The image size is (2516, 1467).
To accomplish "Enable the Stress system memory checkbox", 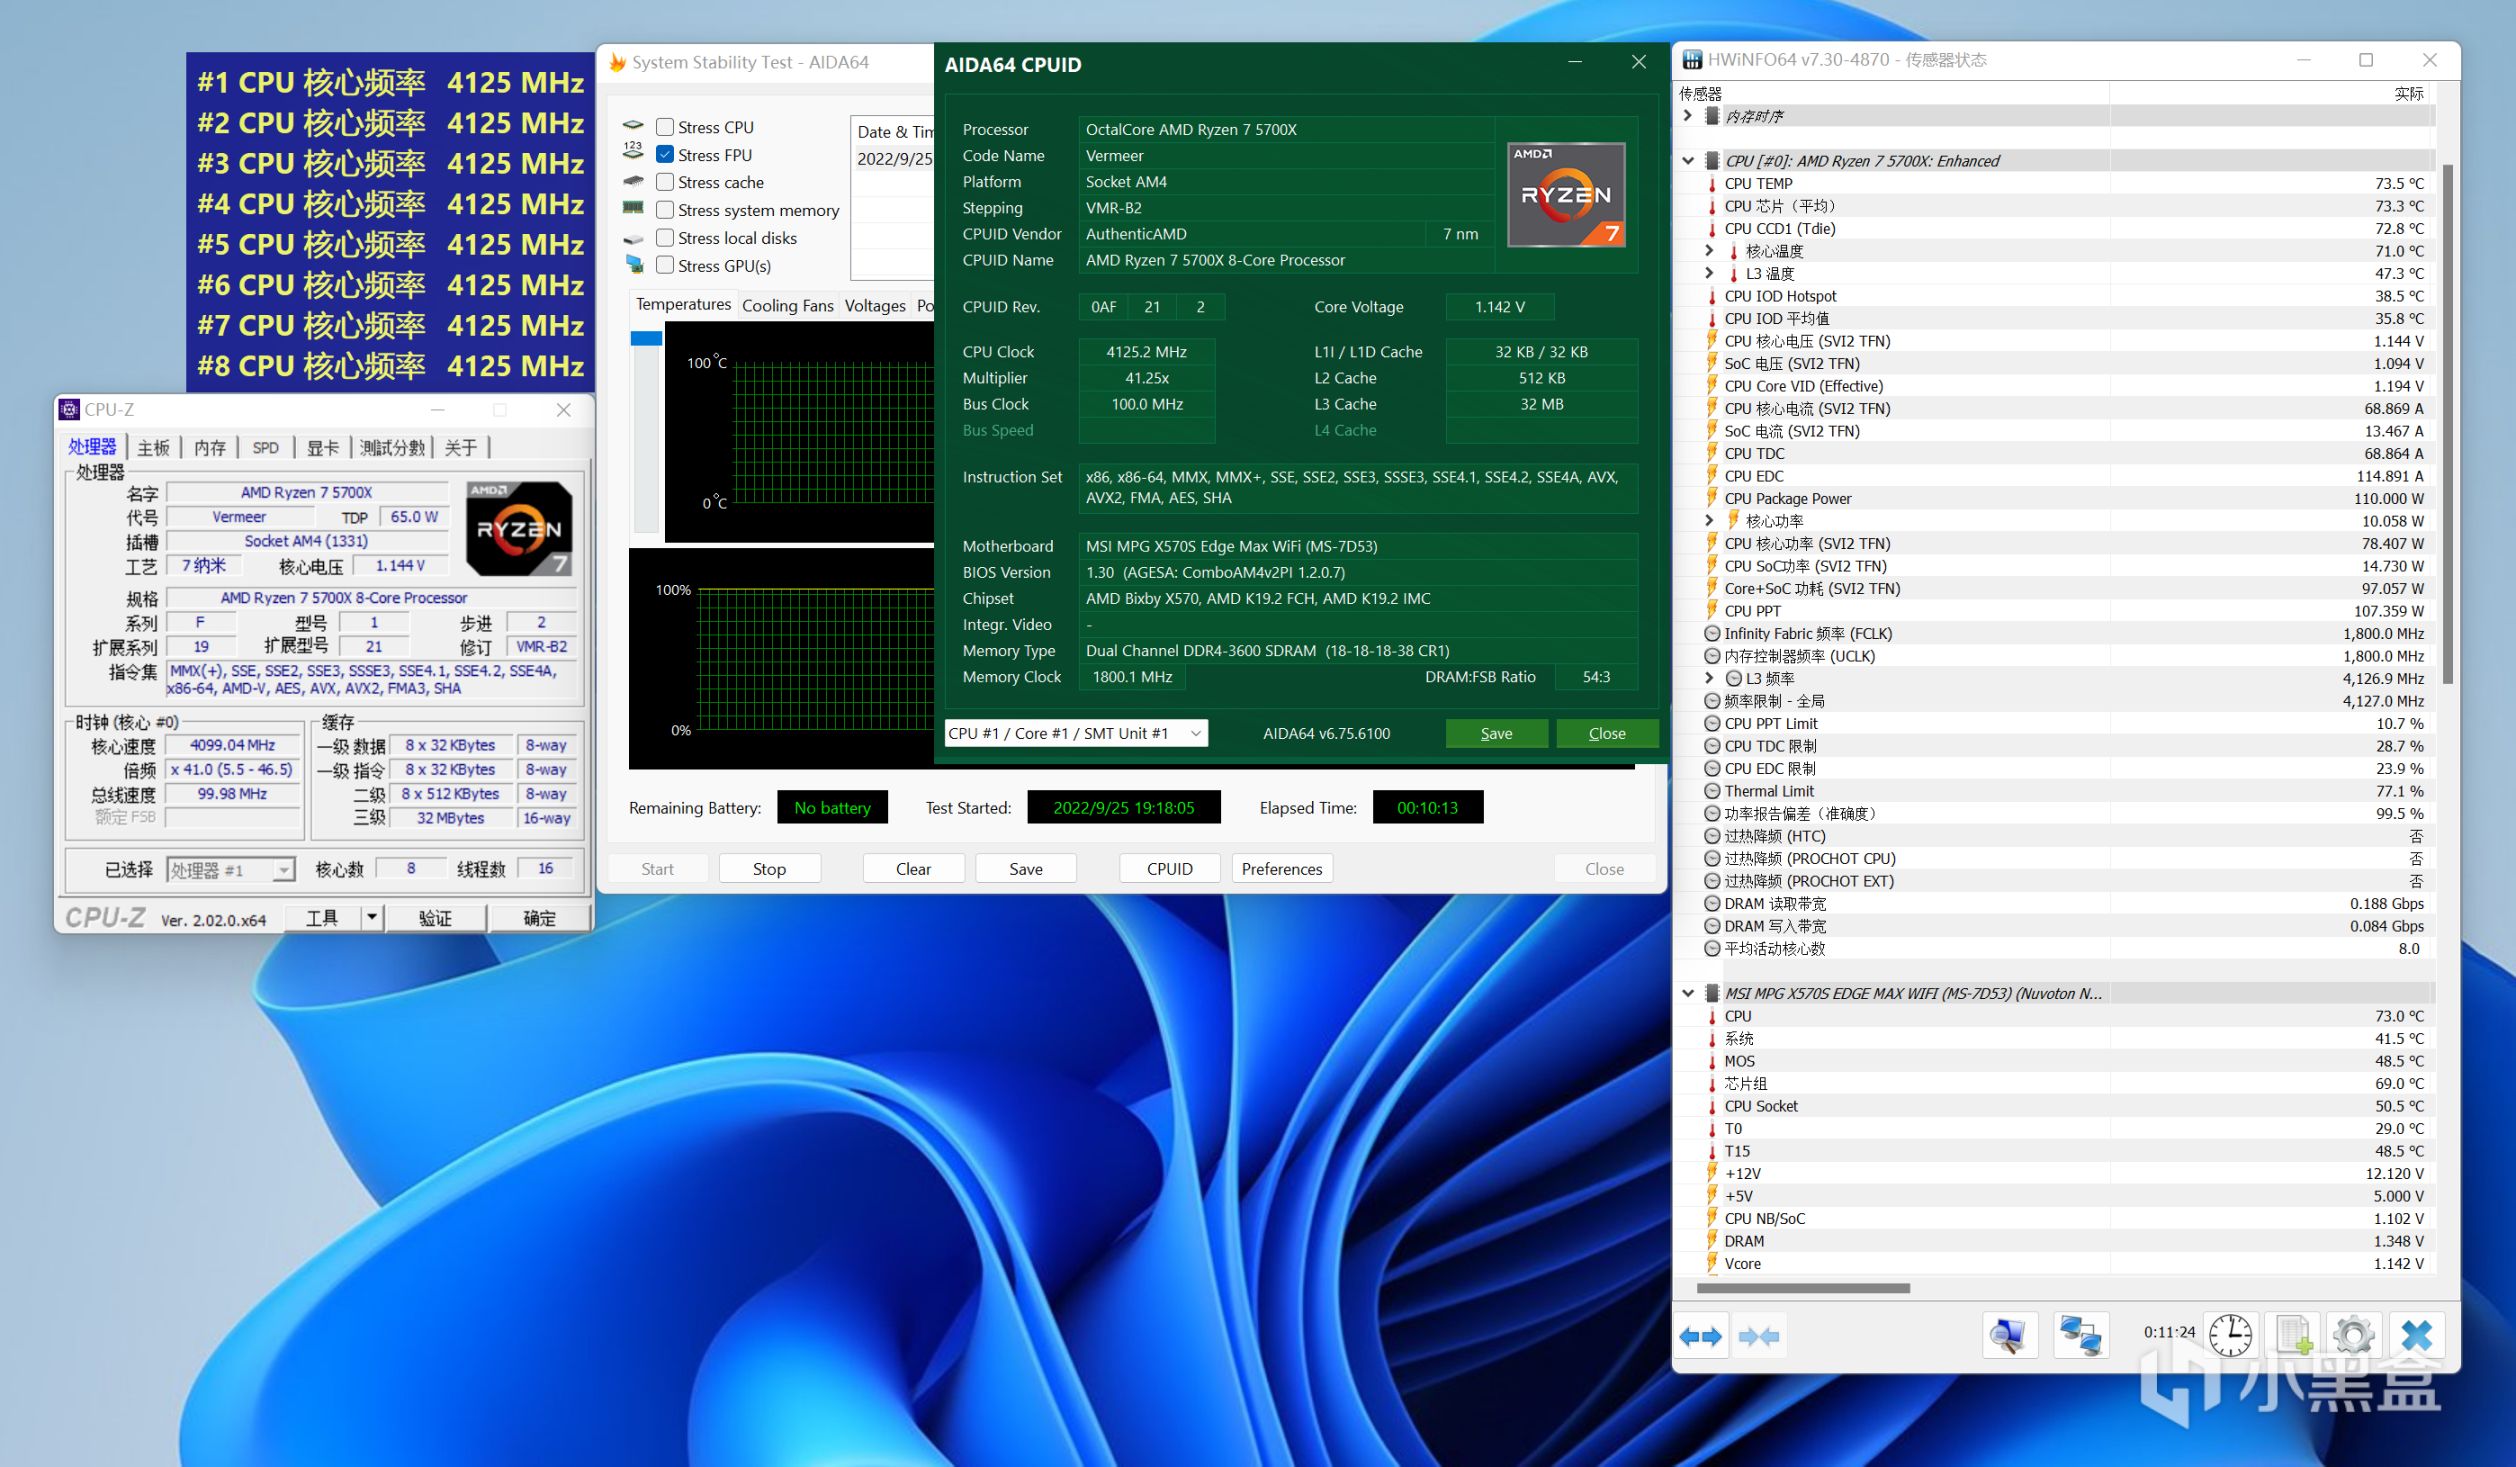I will pos(665,210).
